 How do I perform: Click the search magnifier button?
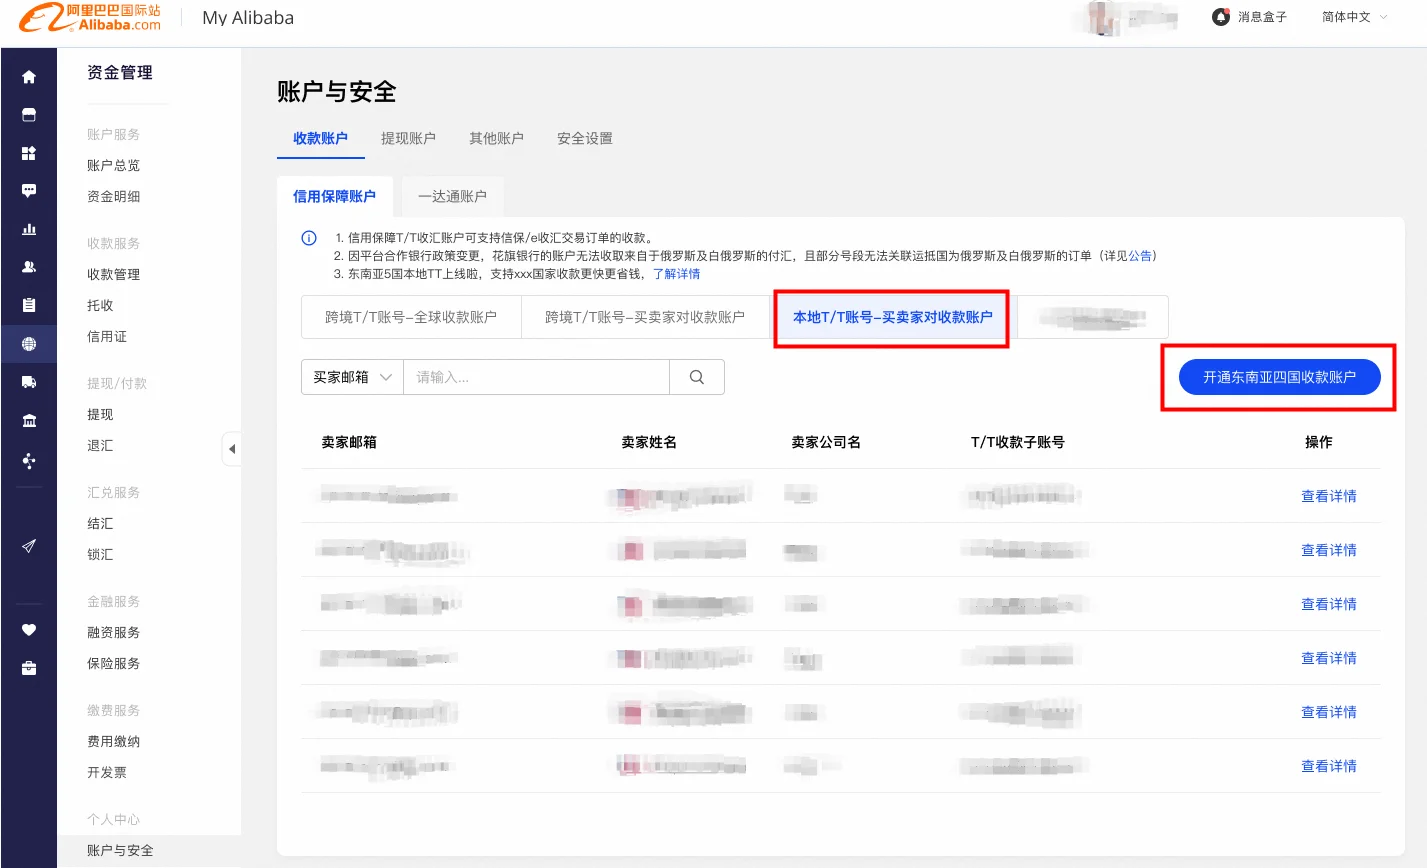point(697,377)
